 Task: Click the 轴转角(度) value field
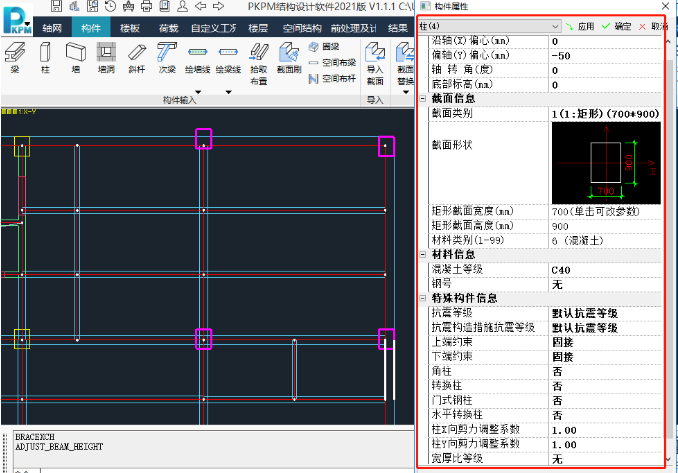click(605, 70)
